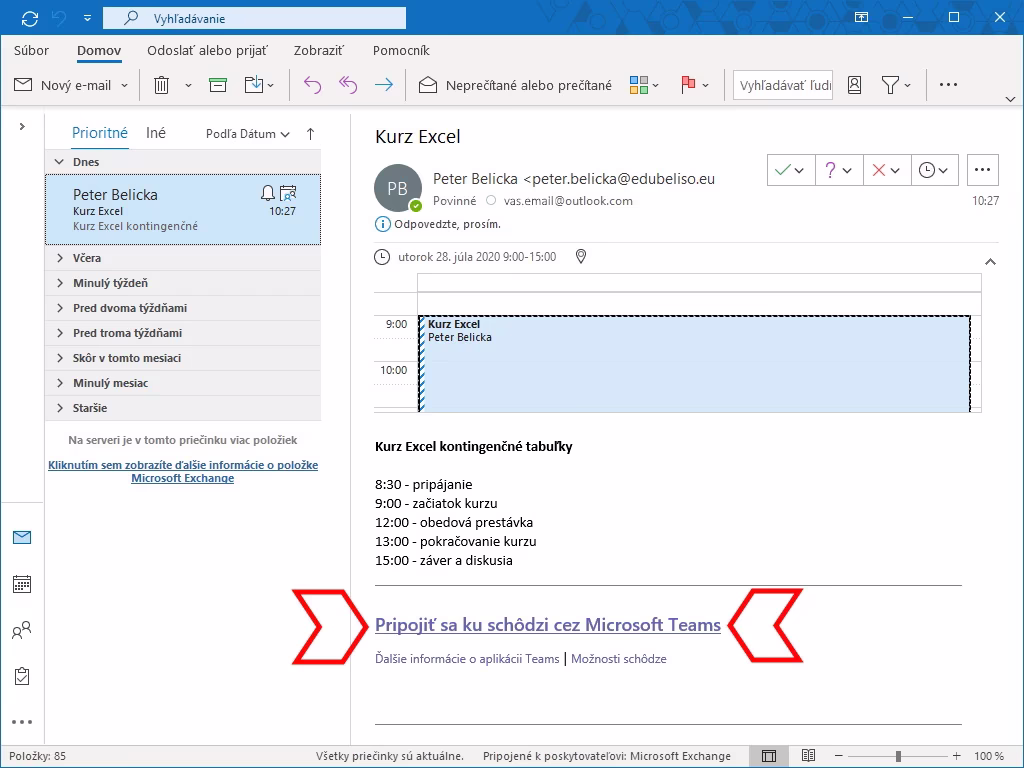
Task: Collapse the Dnes message group
Action: tap(59, 161)
